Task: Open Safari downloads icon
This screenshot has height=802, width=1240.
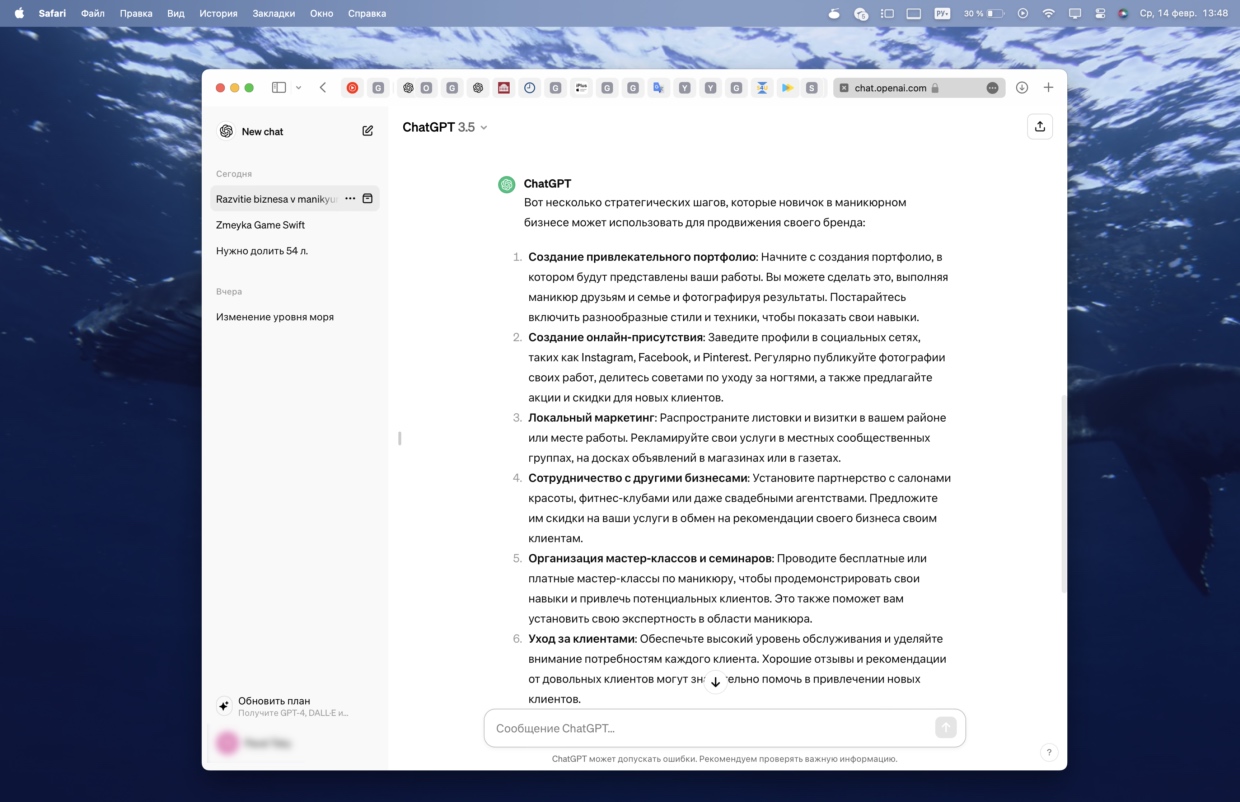Action: tap(1022, 88)
